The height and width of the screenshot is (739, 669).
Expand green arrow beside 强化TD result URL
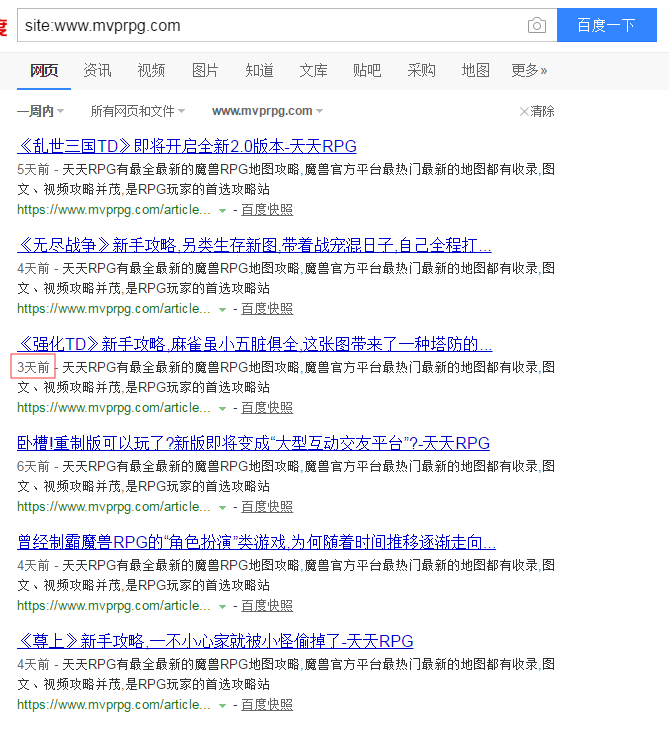point(223,409)
